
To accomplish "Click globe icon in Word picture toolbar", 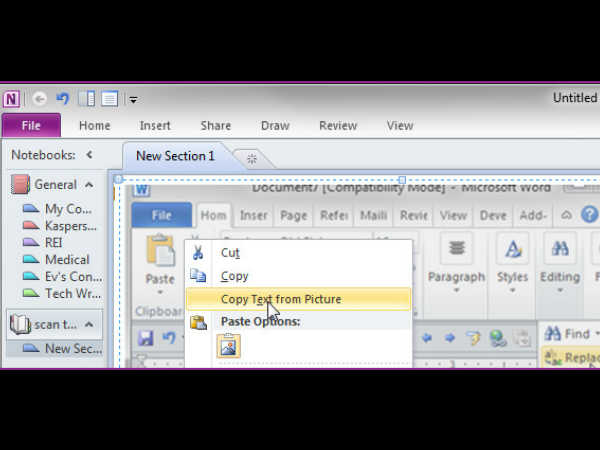I will [x=498, y=338].
